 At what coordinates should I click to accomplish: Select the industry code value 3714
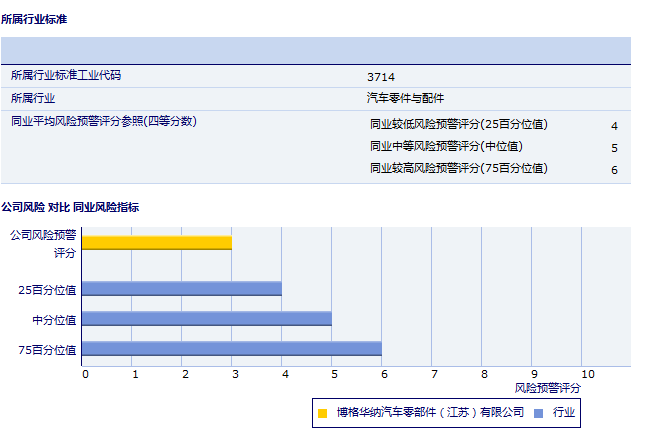381,76
